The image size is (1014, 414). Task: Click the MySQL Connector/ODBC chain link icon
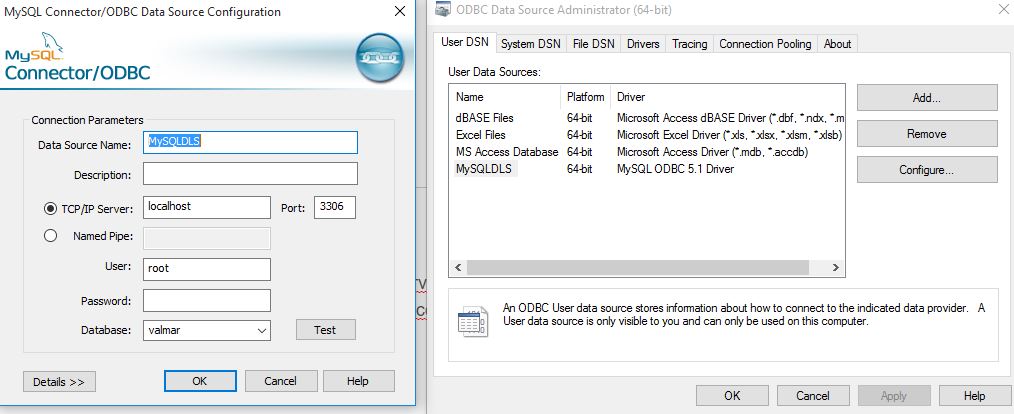coord(380,58)
